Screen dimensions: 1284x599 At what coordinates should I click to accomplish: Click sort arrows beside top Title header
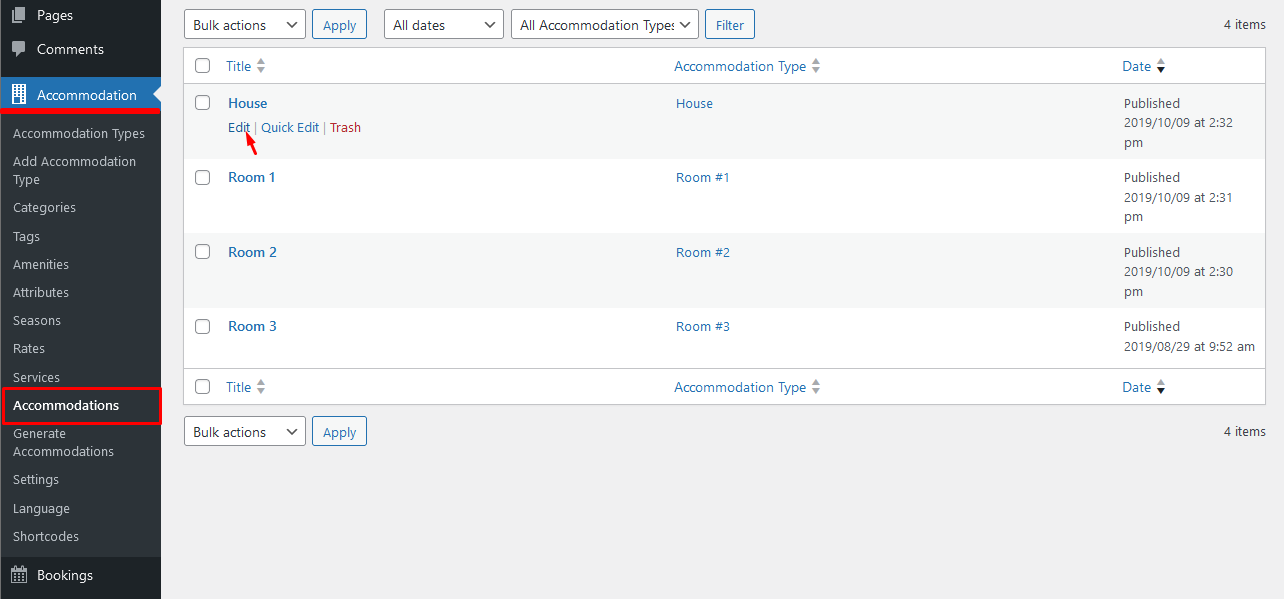[x=261, y=66]
